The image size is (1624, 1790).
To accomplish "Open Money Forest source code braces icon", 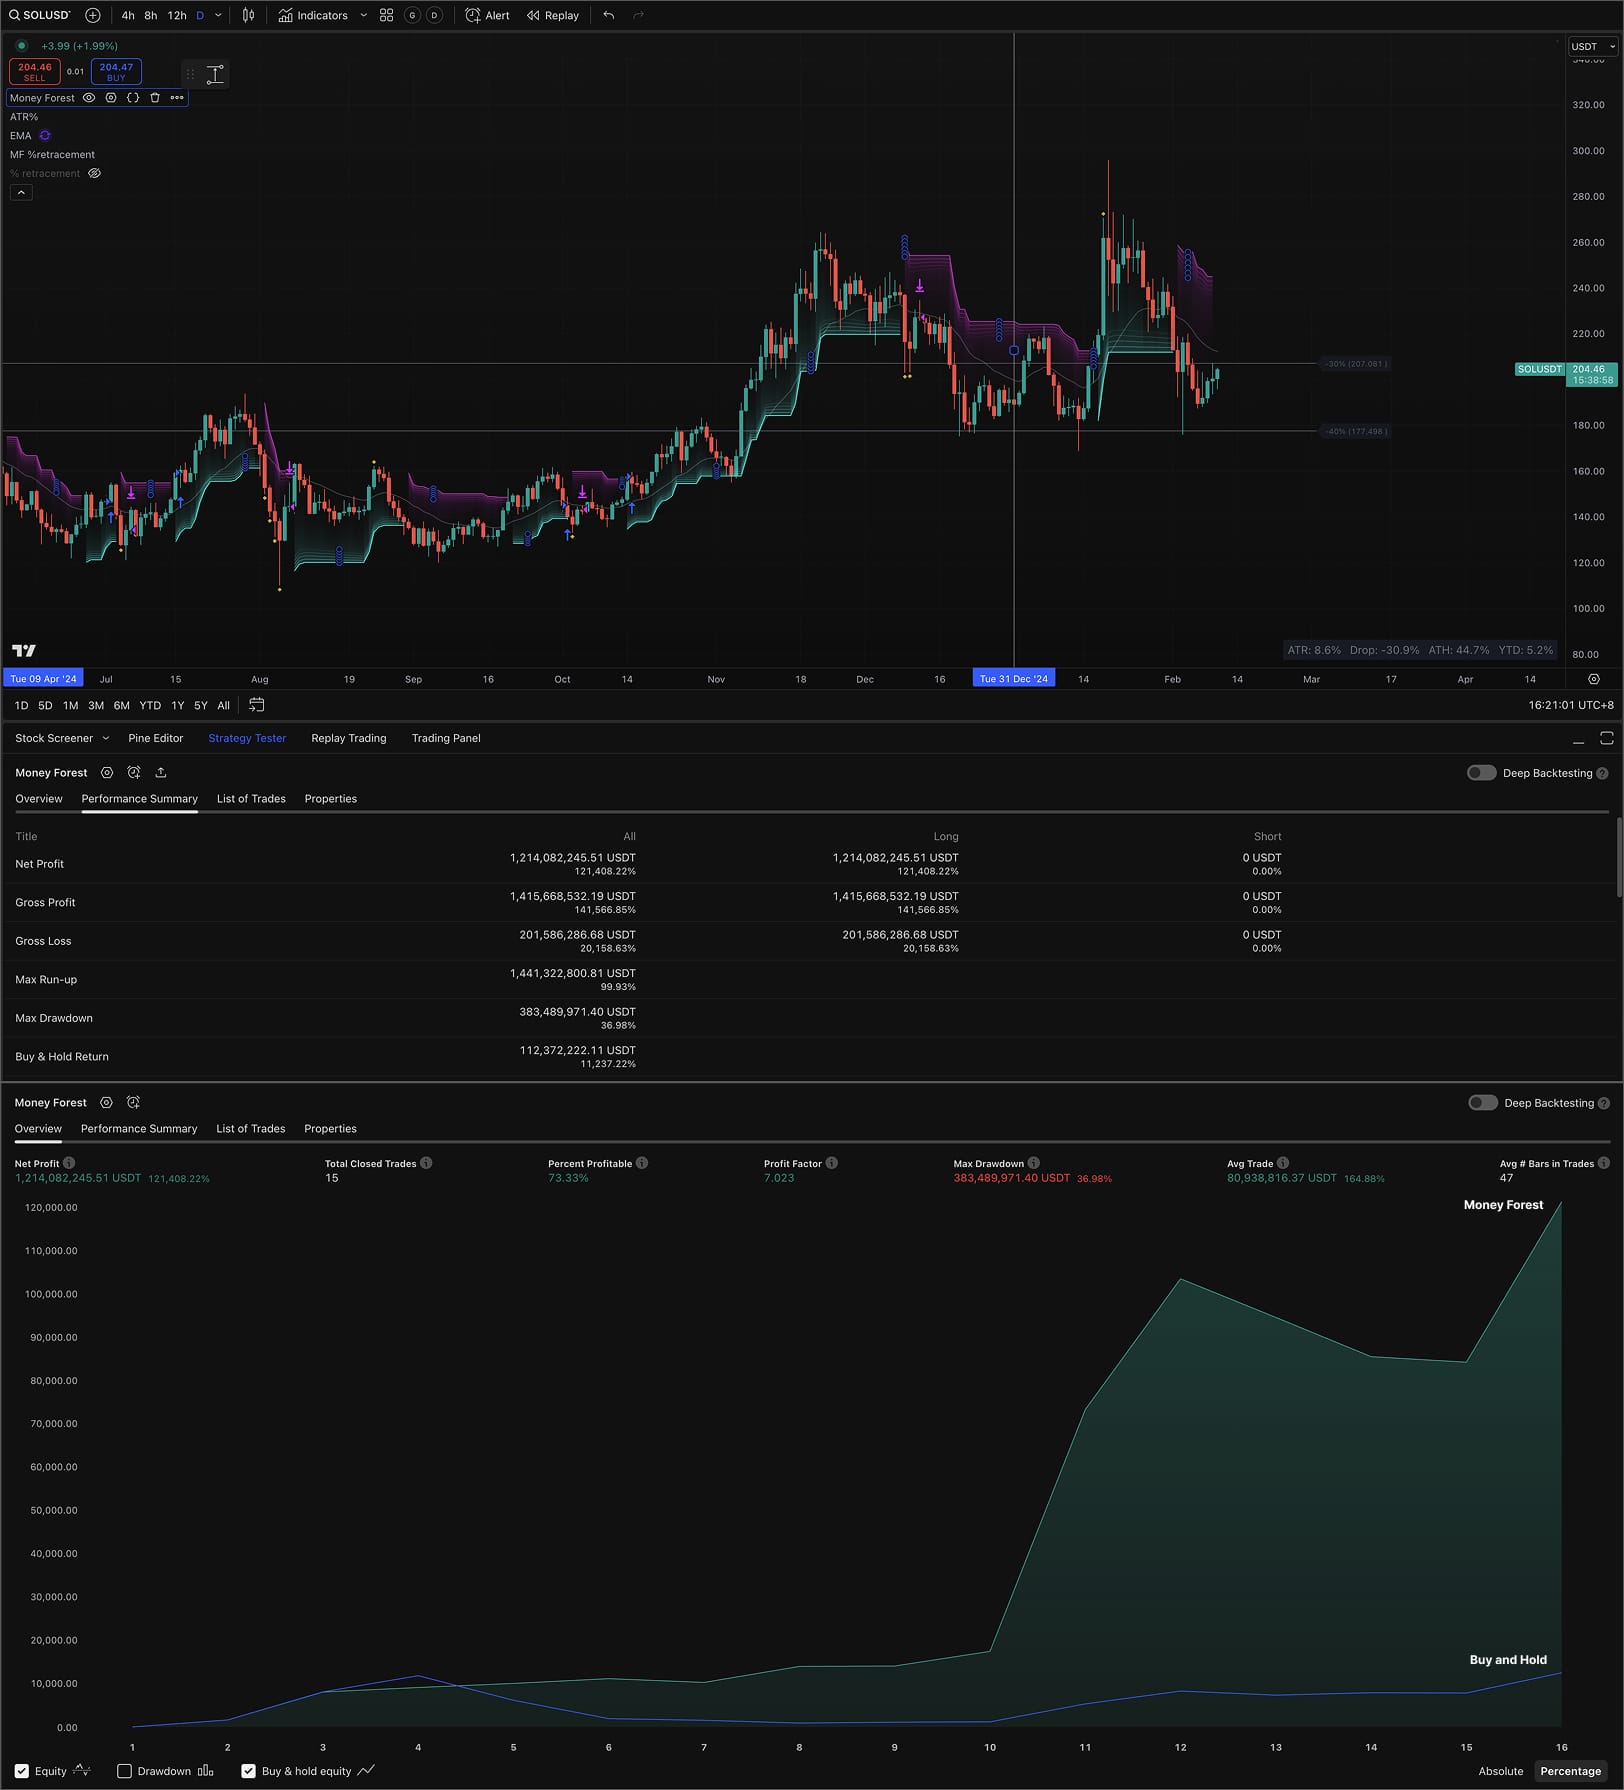I will (x=133, y=98).
